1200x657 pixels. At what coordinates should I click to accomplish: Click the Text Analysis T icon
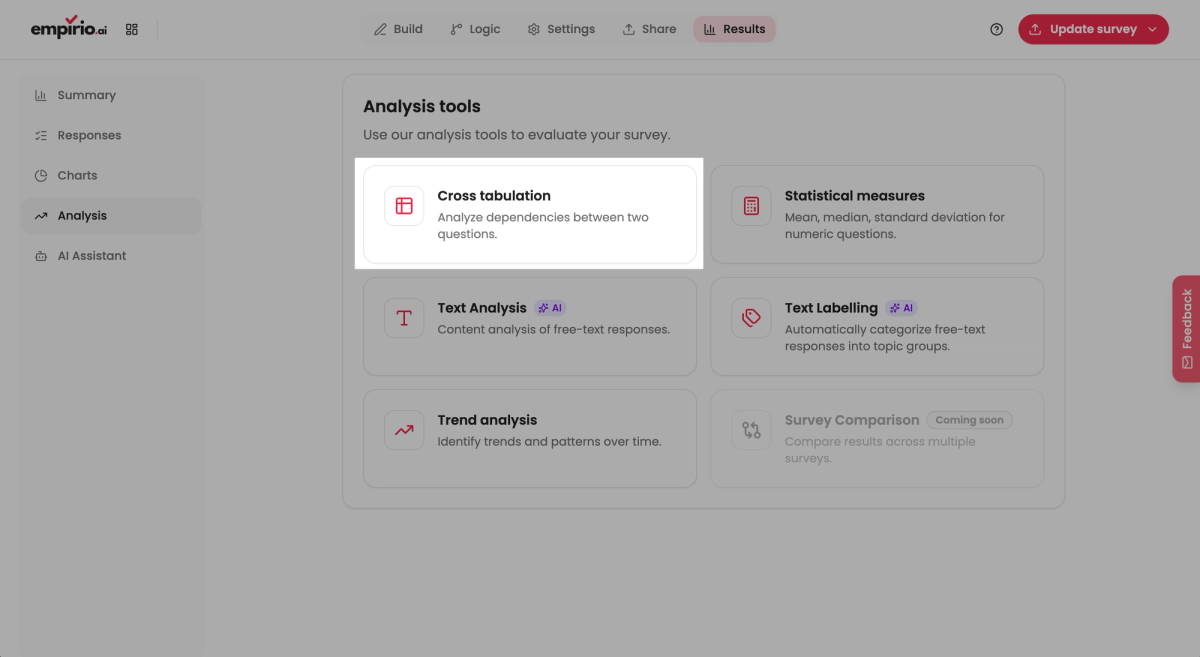(x=404, y=318)
